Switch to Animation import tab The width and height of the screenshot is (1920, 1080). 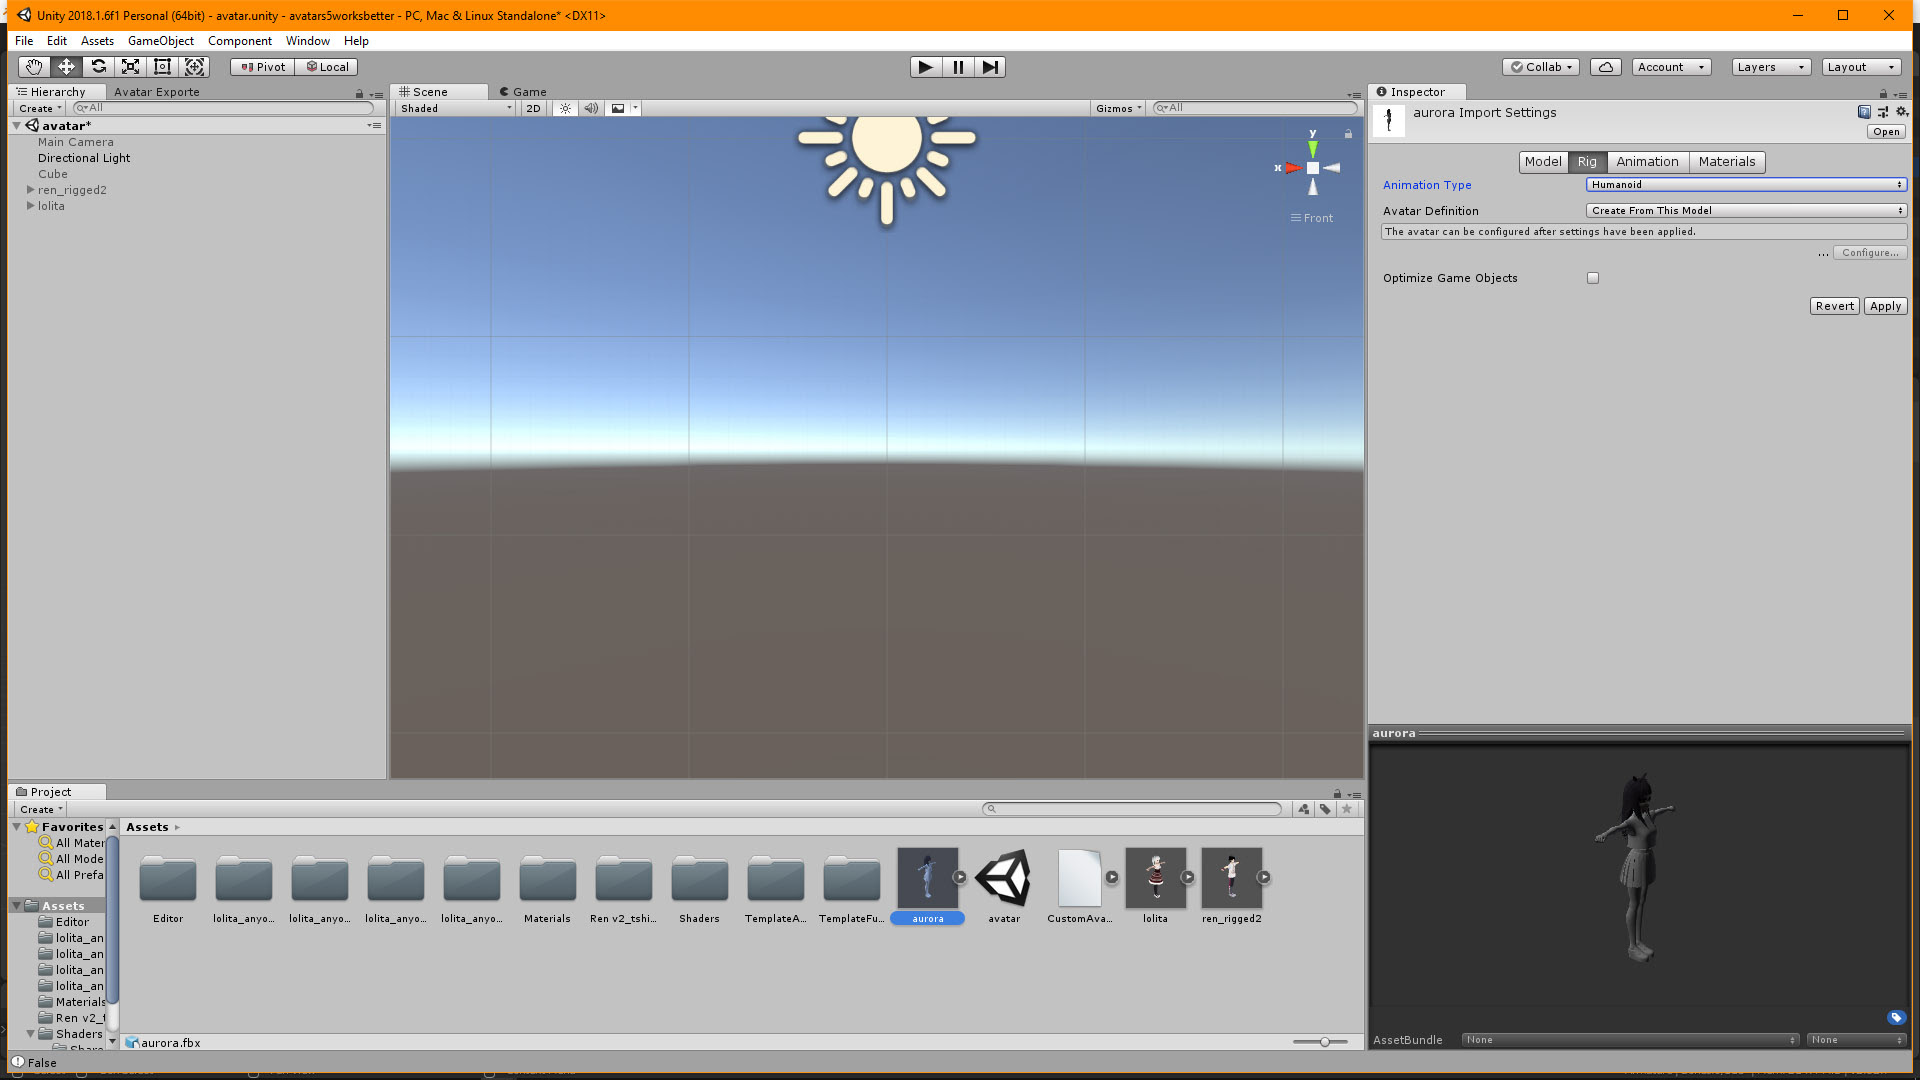tap(1647, 162)
